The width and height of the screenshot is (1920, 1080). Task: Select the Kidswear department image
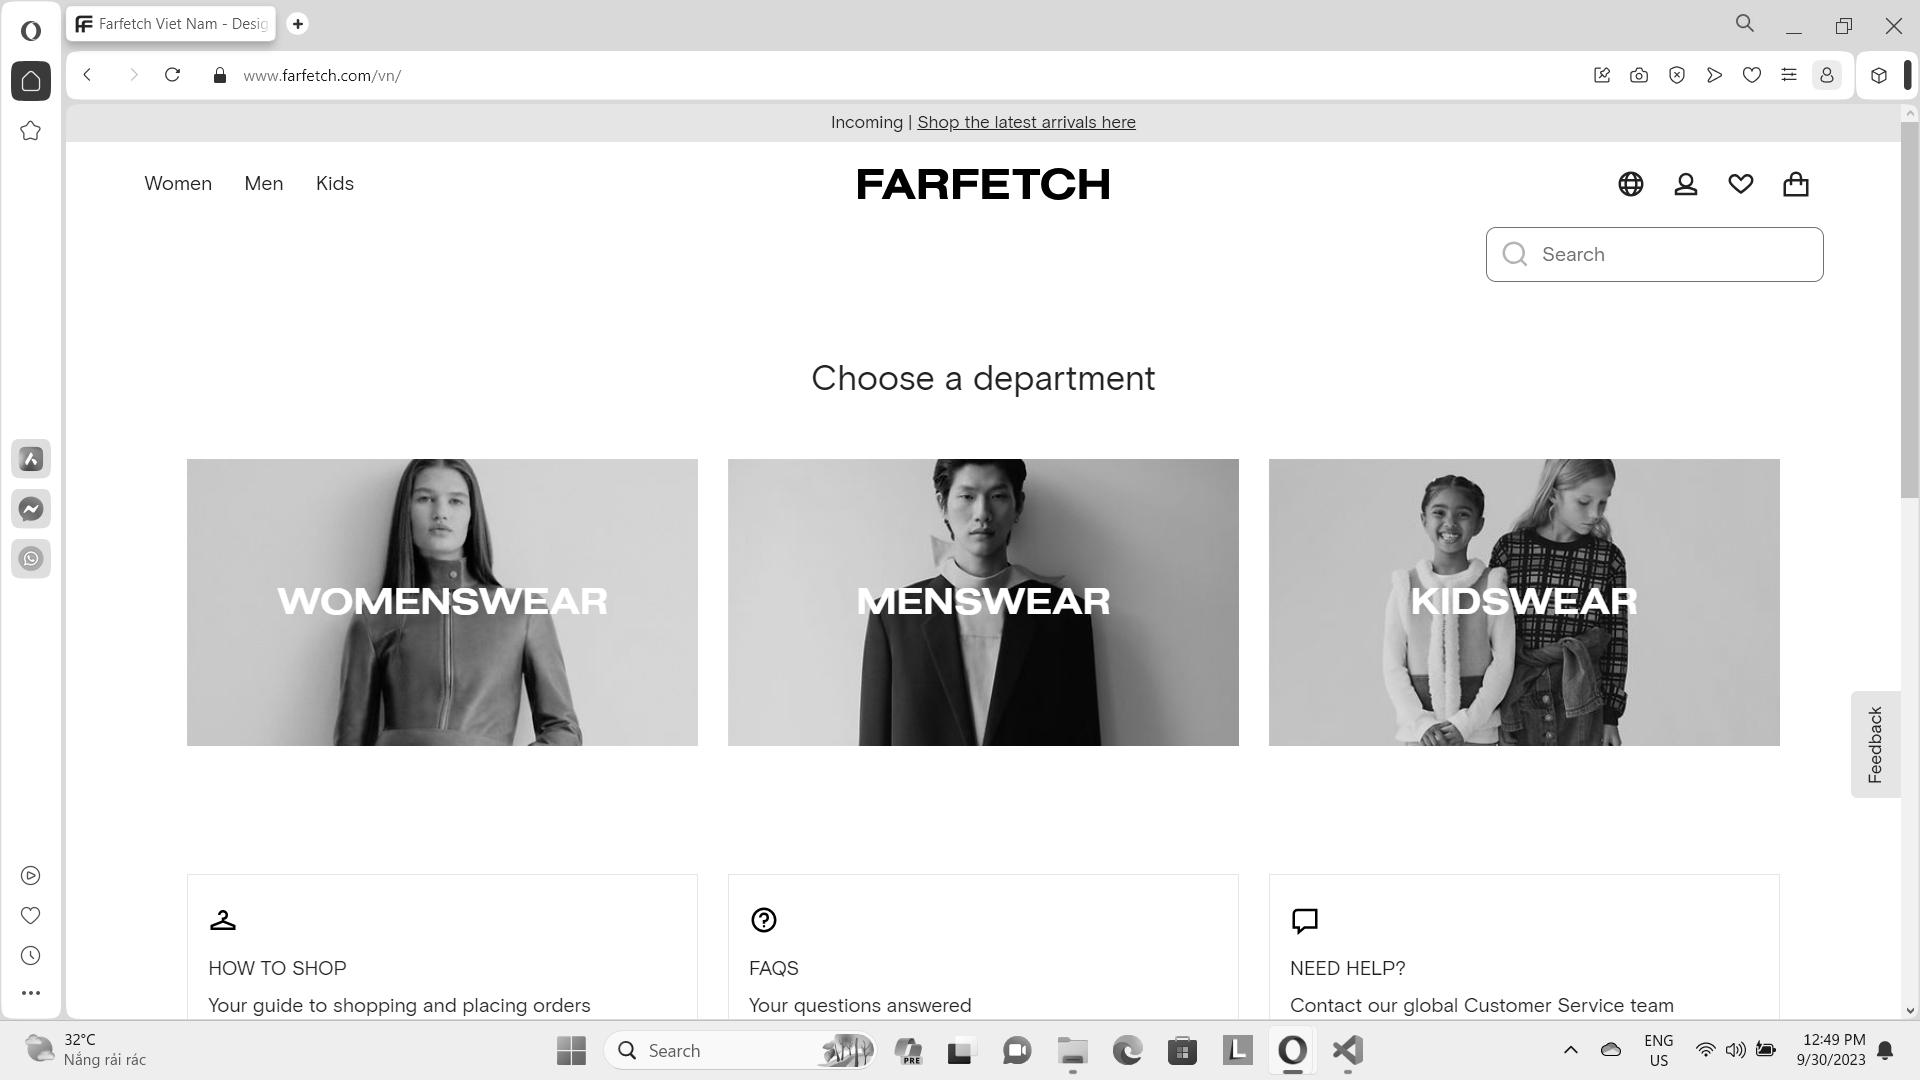(1524, 601)
